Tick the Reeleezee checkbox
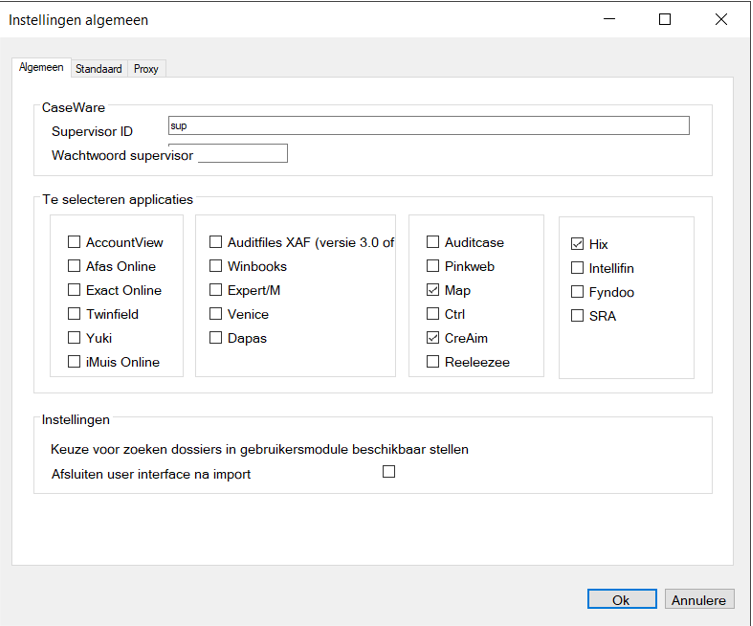The image size is (753, 626). [x=433, y=361]
